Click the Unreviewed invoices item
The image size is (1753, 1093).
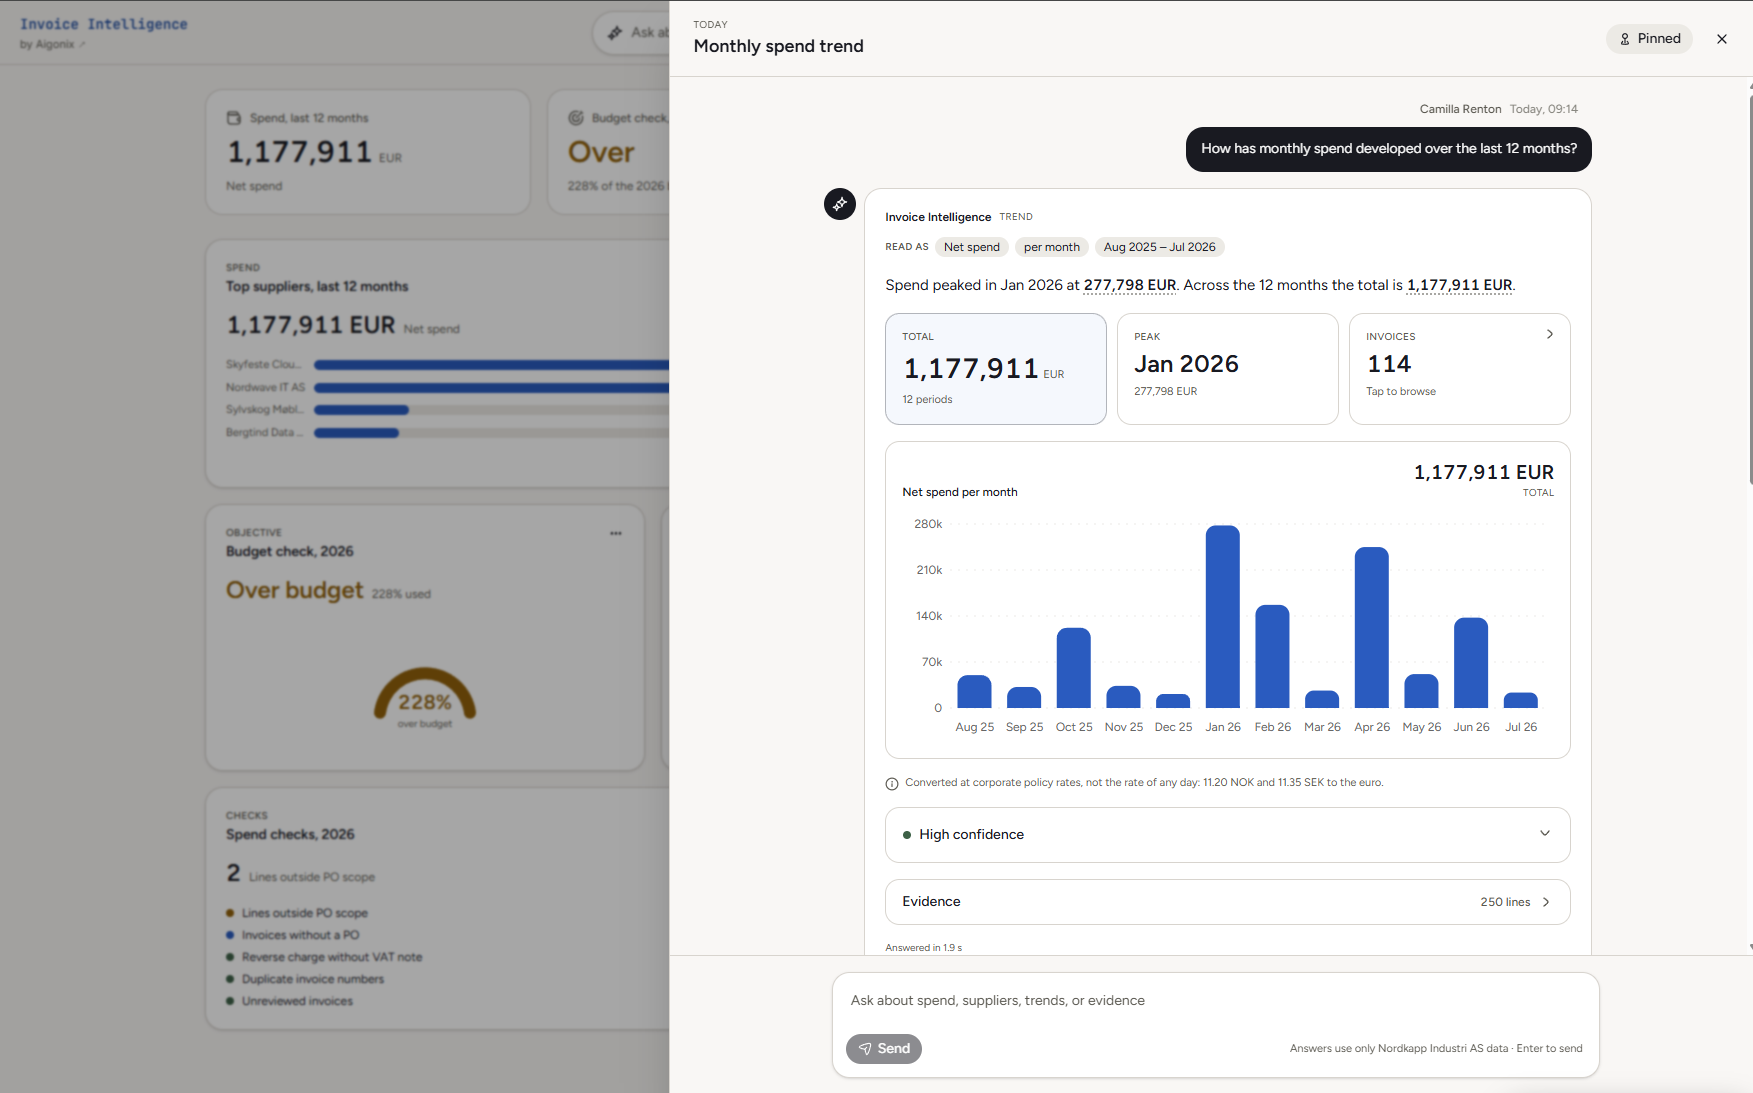[x=296, y=1001]
